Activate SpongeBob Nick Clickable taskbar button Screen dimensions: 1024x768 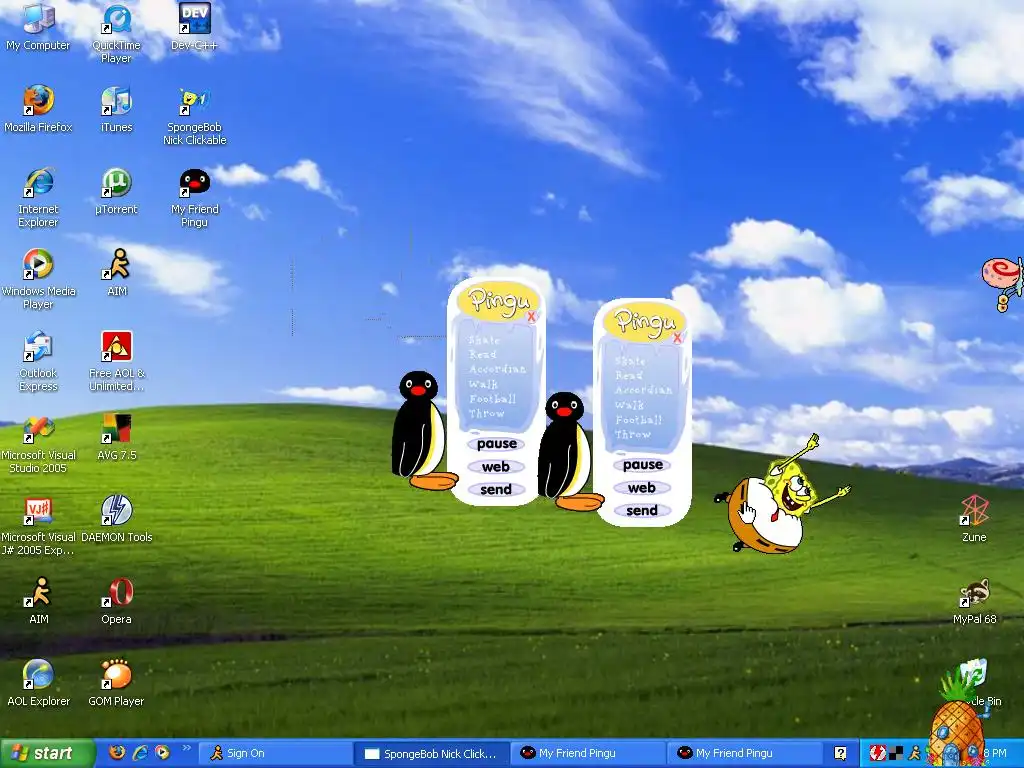(x=431, y=753)
